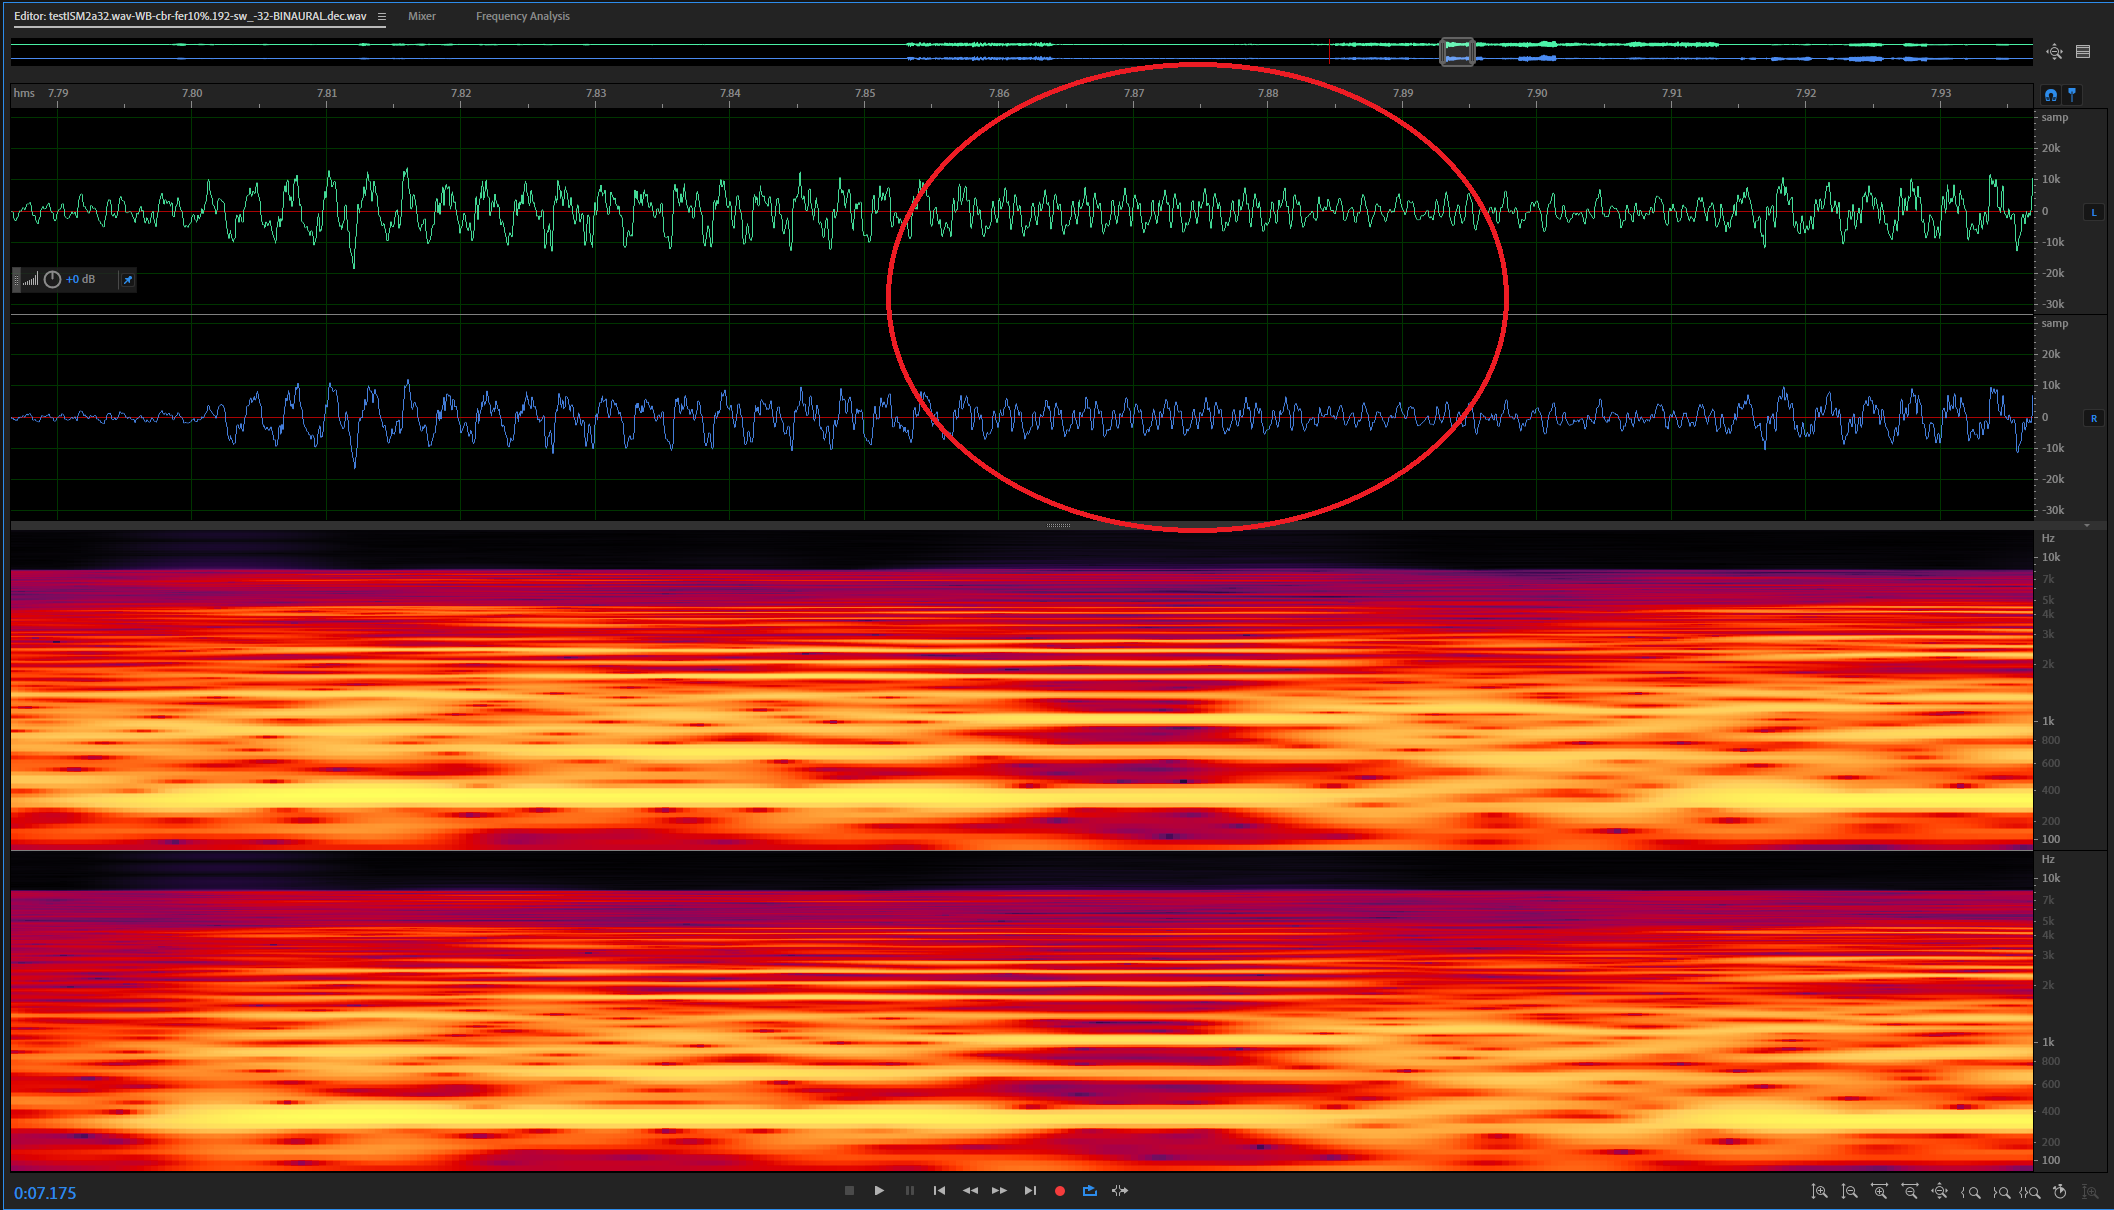Screen dimensions: 2114x1210
Task: Switch to the Mixer tab
Action: [x=421, y=16]
